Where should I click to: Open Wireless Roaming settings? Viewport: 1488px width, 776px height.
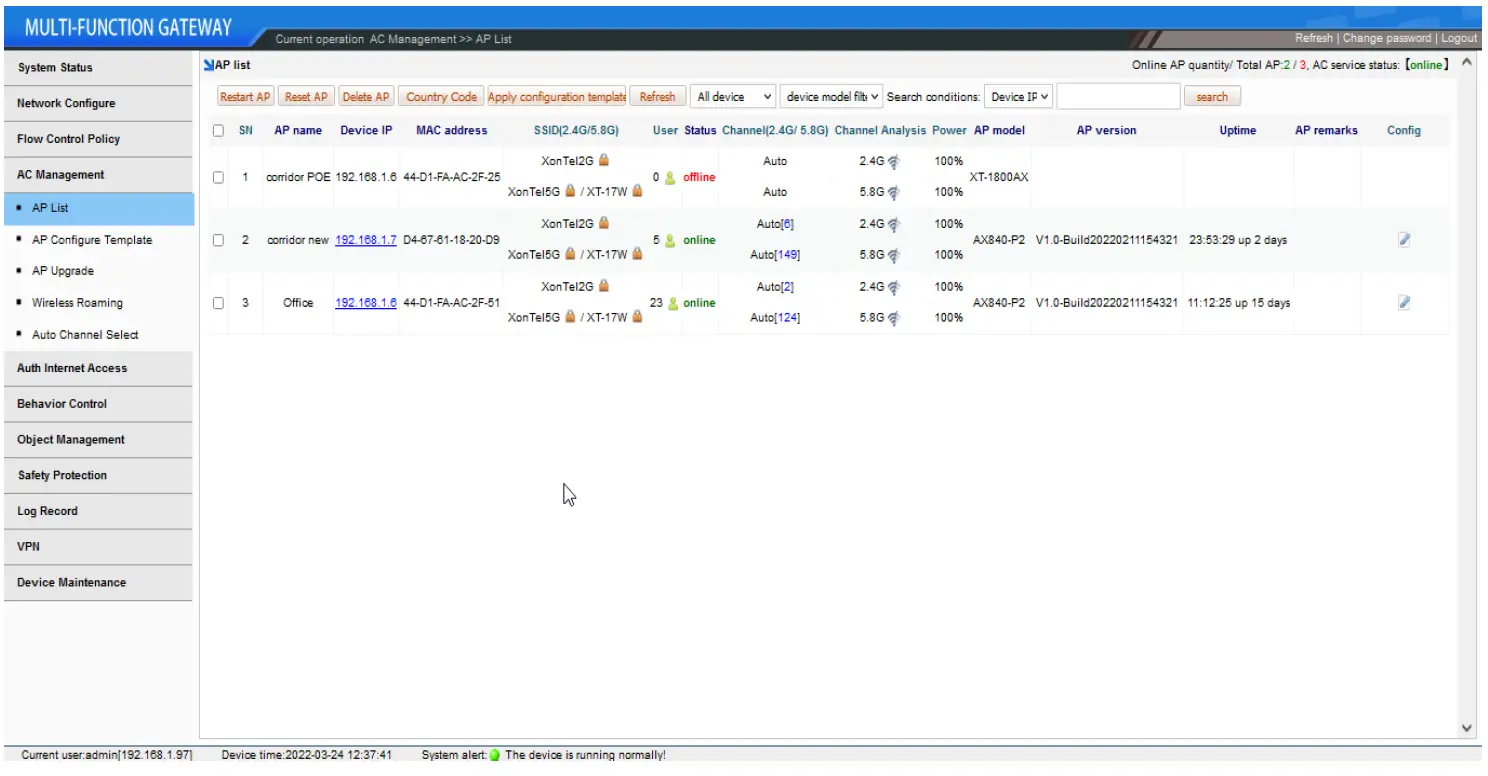point(77,303)
